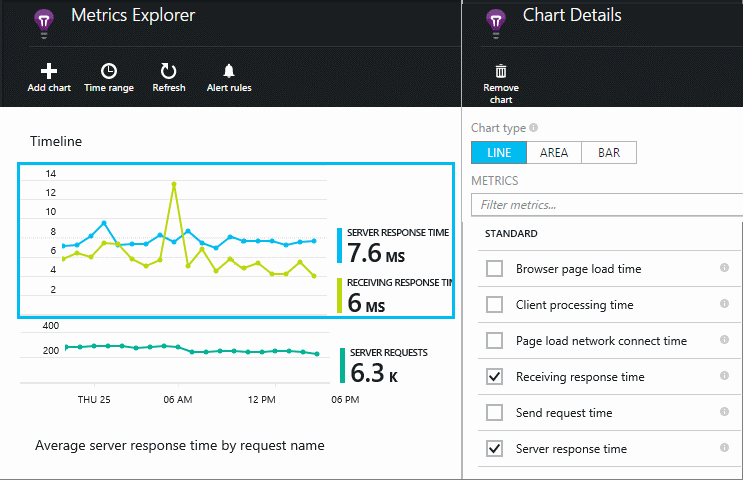Click the Send request time label

pyautogui.click(x=564, y=413)
